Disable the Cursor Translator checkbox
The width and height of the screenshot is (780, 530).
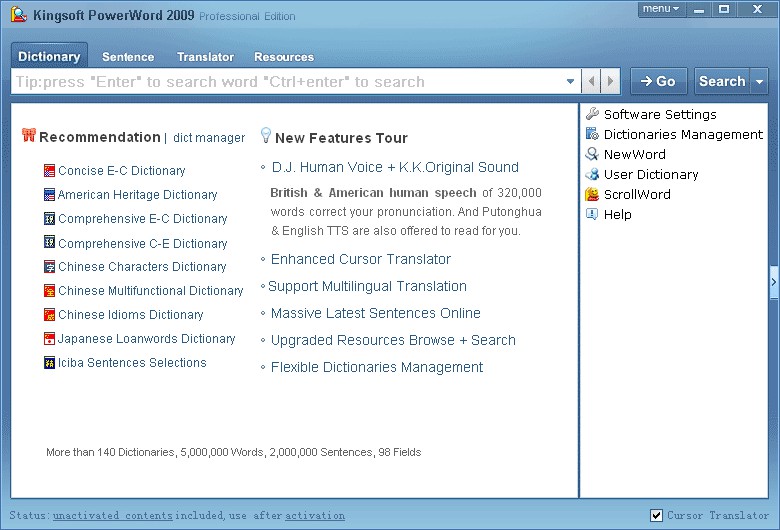(x=657, y=515)
